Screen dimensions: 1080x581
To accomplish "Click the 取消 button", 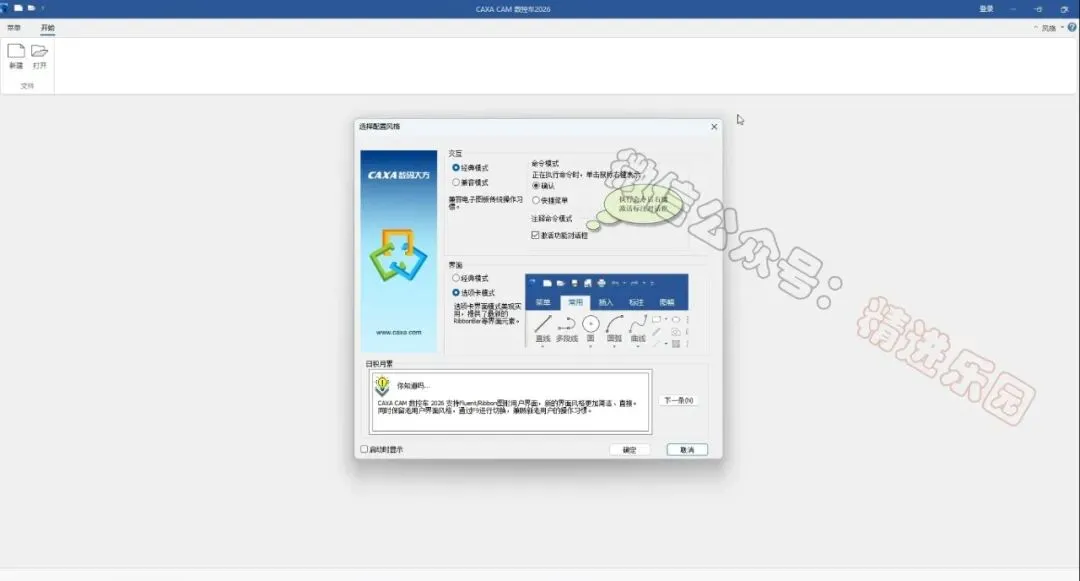I will (687, 450).
